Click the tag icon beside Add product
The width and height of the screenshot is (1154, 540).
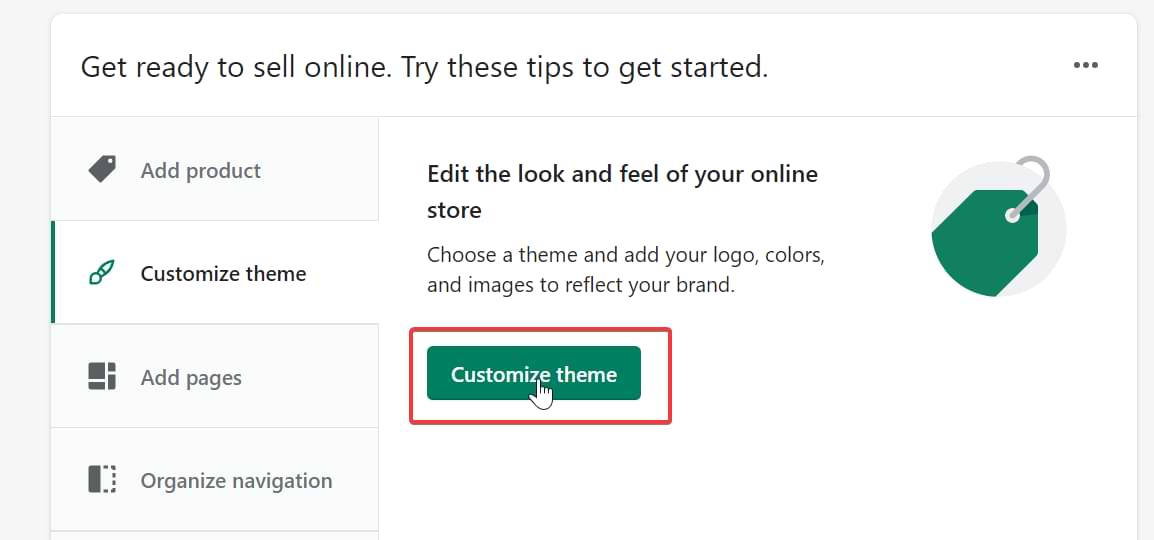tap(102, 169)
